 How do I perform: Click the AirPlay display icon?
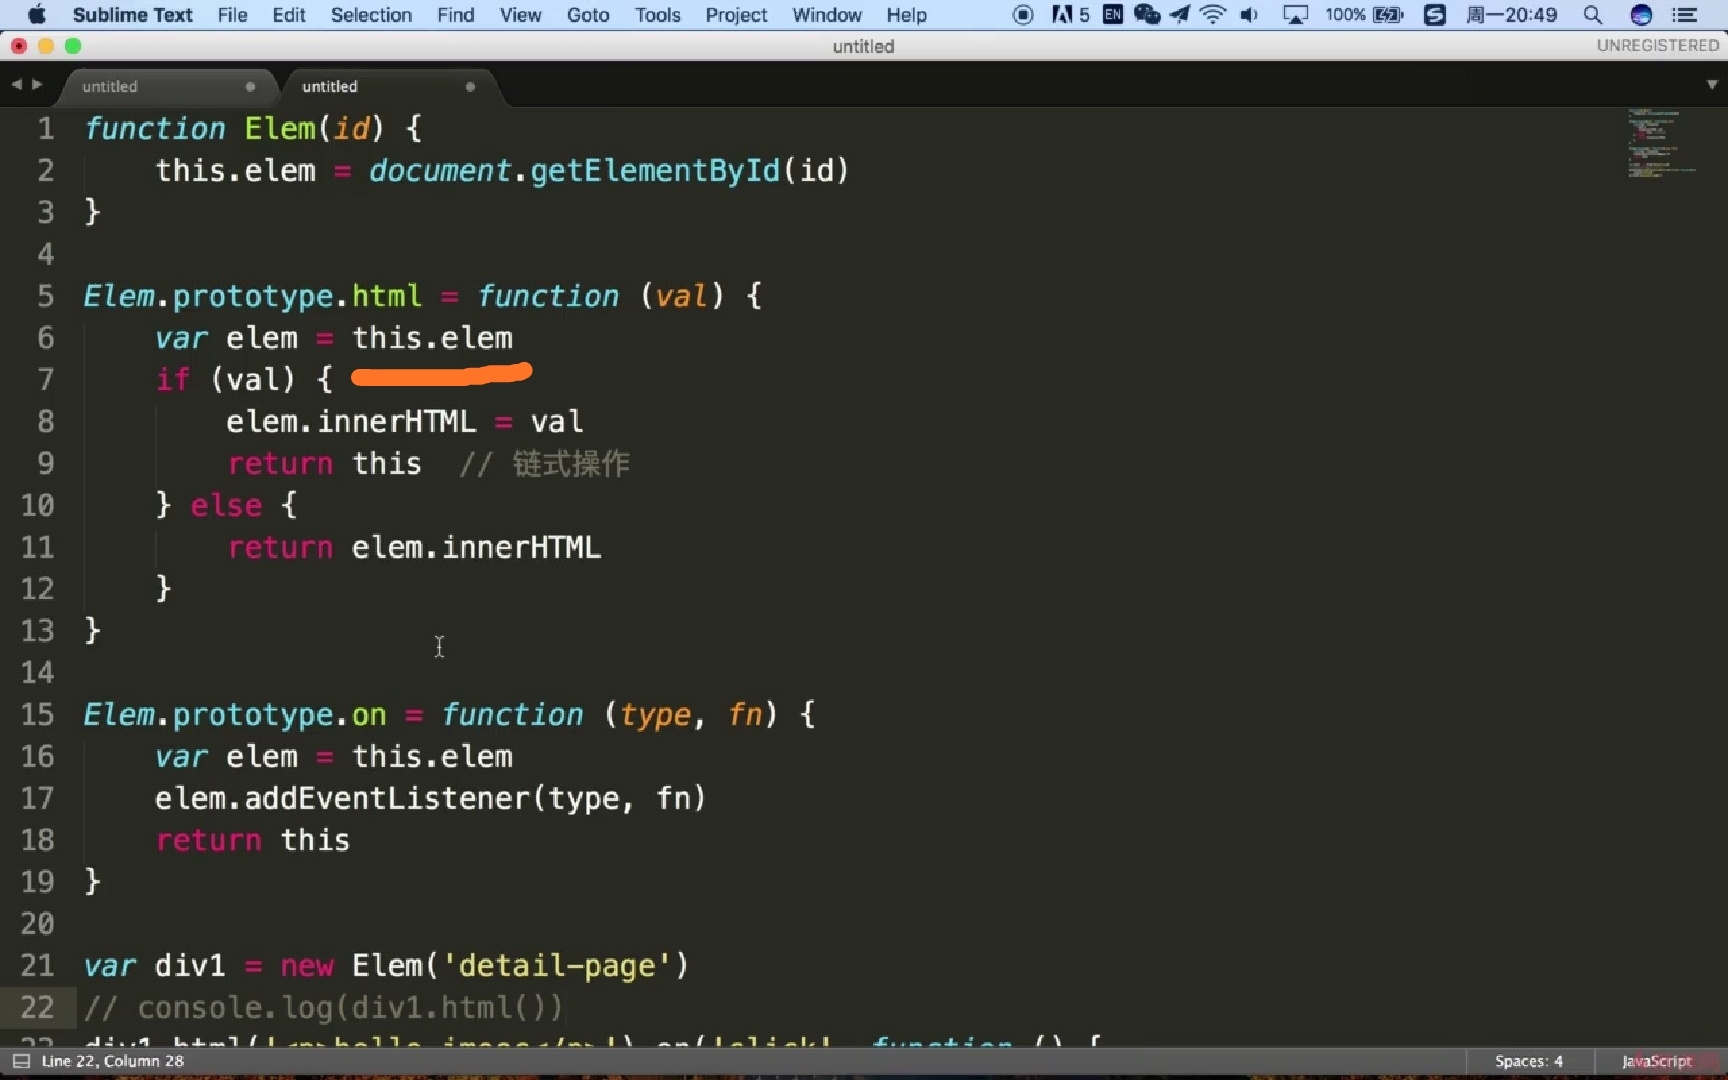click(1295, 15)
